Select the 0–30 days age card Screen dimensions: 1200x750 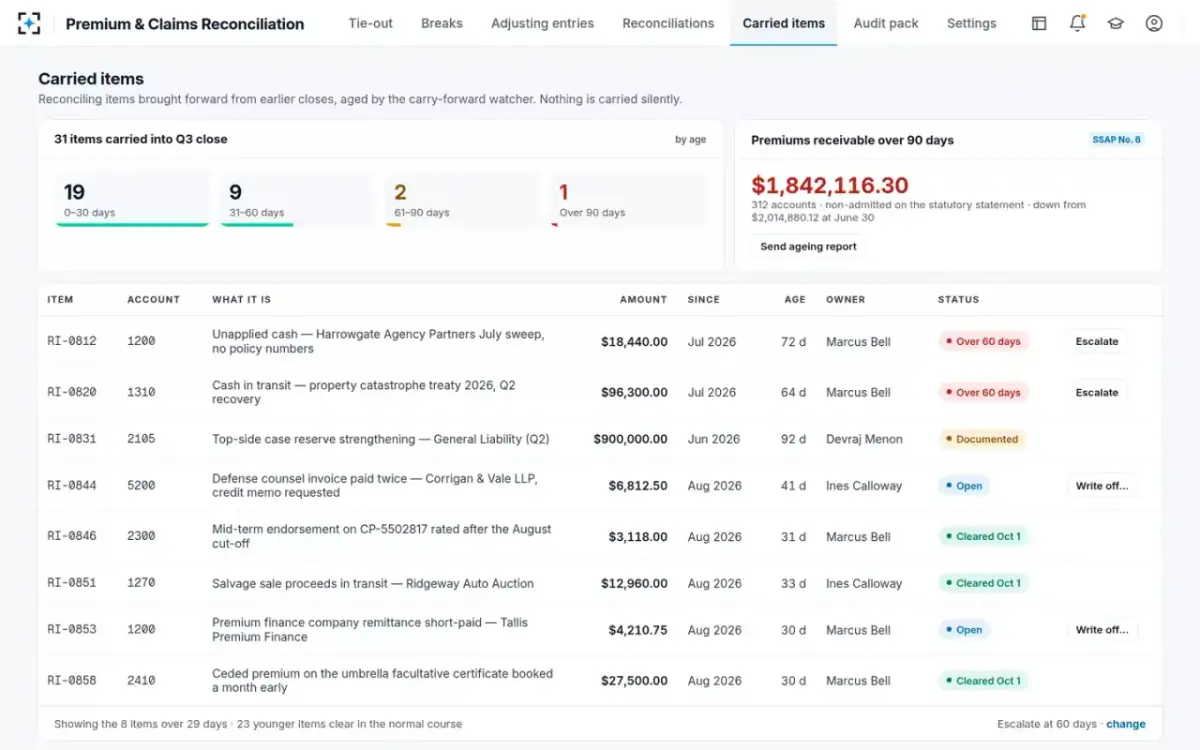132,200
